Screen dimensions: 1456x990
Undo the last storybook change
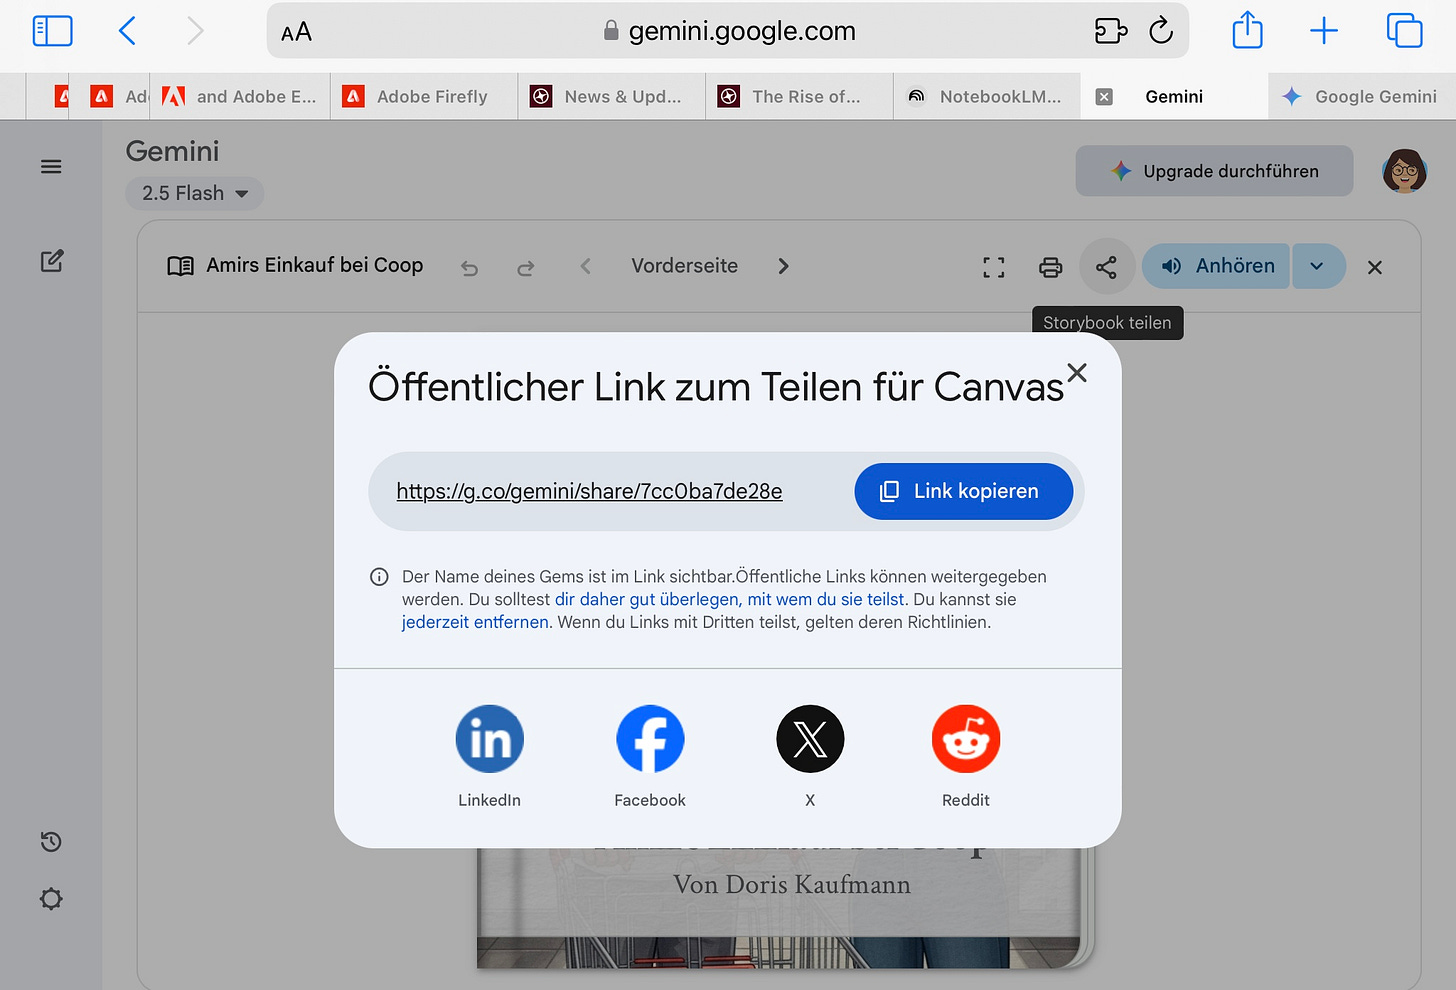[x=469, y=267]
